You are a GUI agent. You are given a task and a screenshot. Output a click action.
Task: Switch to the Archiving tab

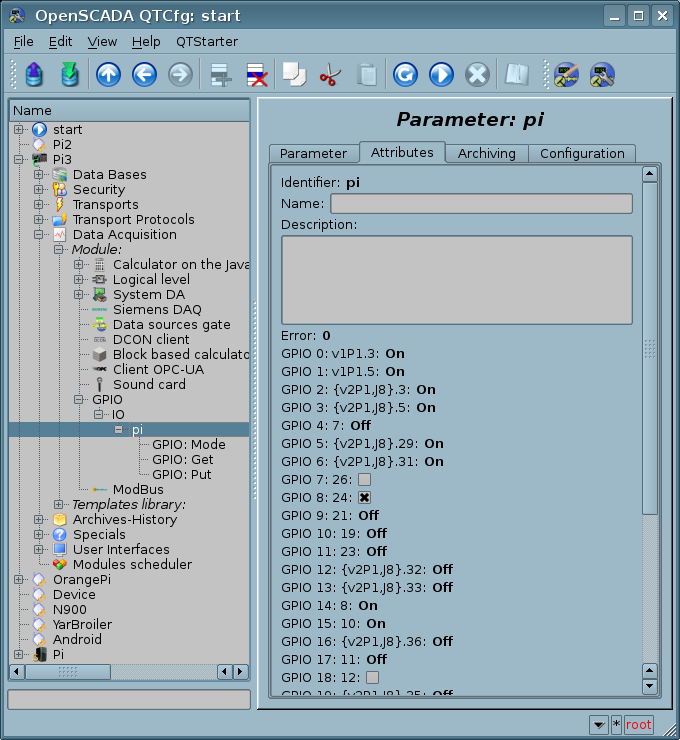click(x=486, y=153)
